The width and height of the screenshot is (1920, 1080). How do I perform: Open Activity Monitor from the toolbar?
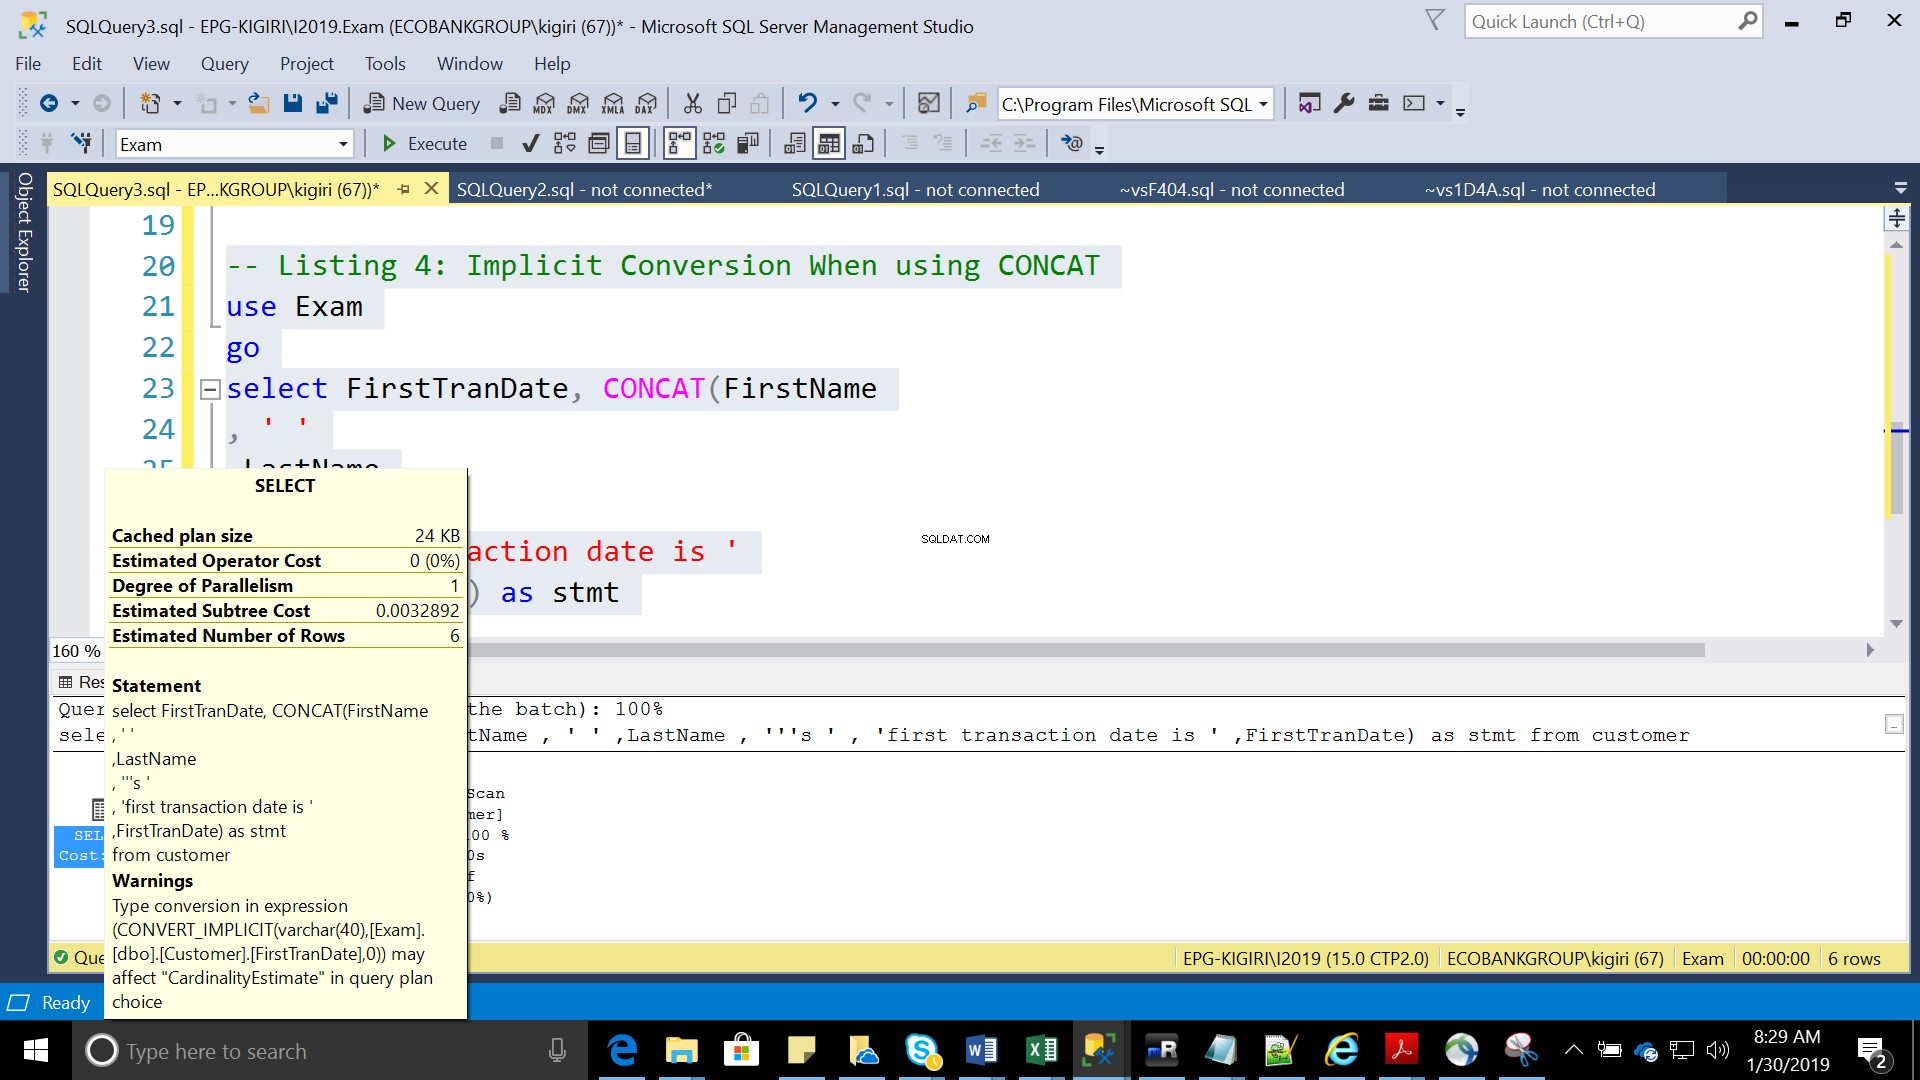tap(929, 103)
